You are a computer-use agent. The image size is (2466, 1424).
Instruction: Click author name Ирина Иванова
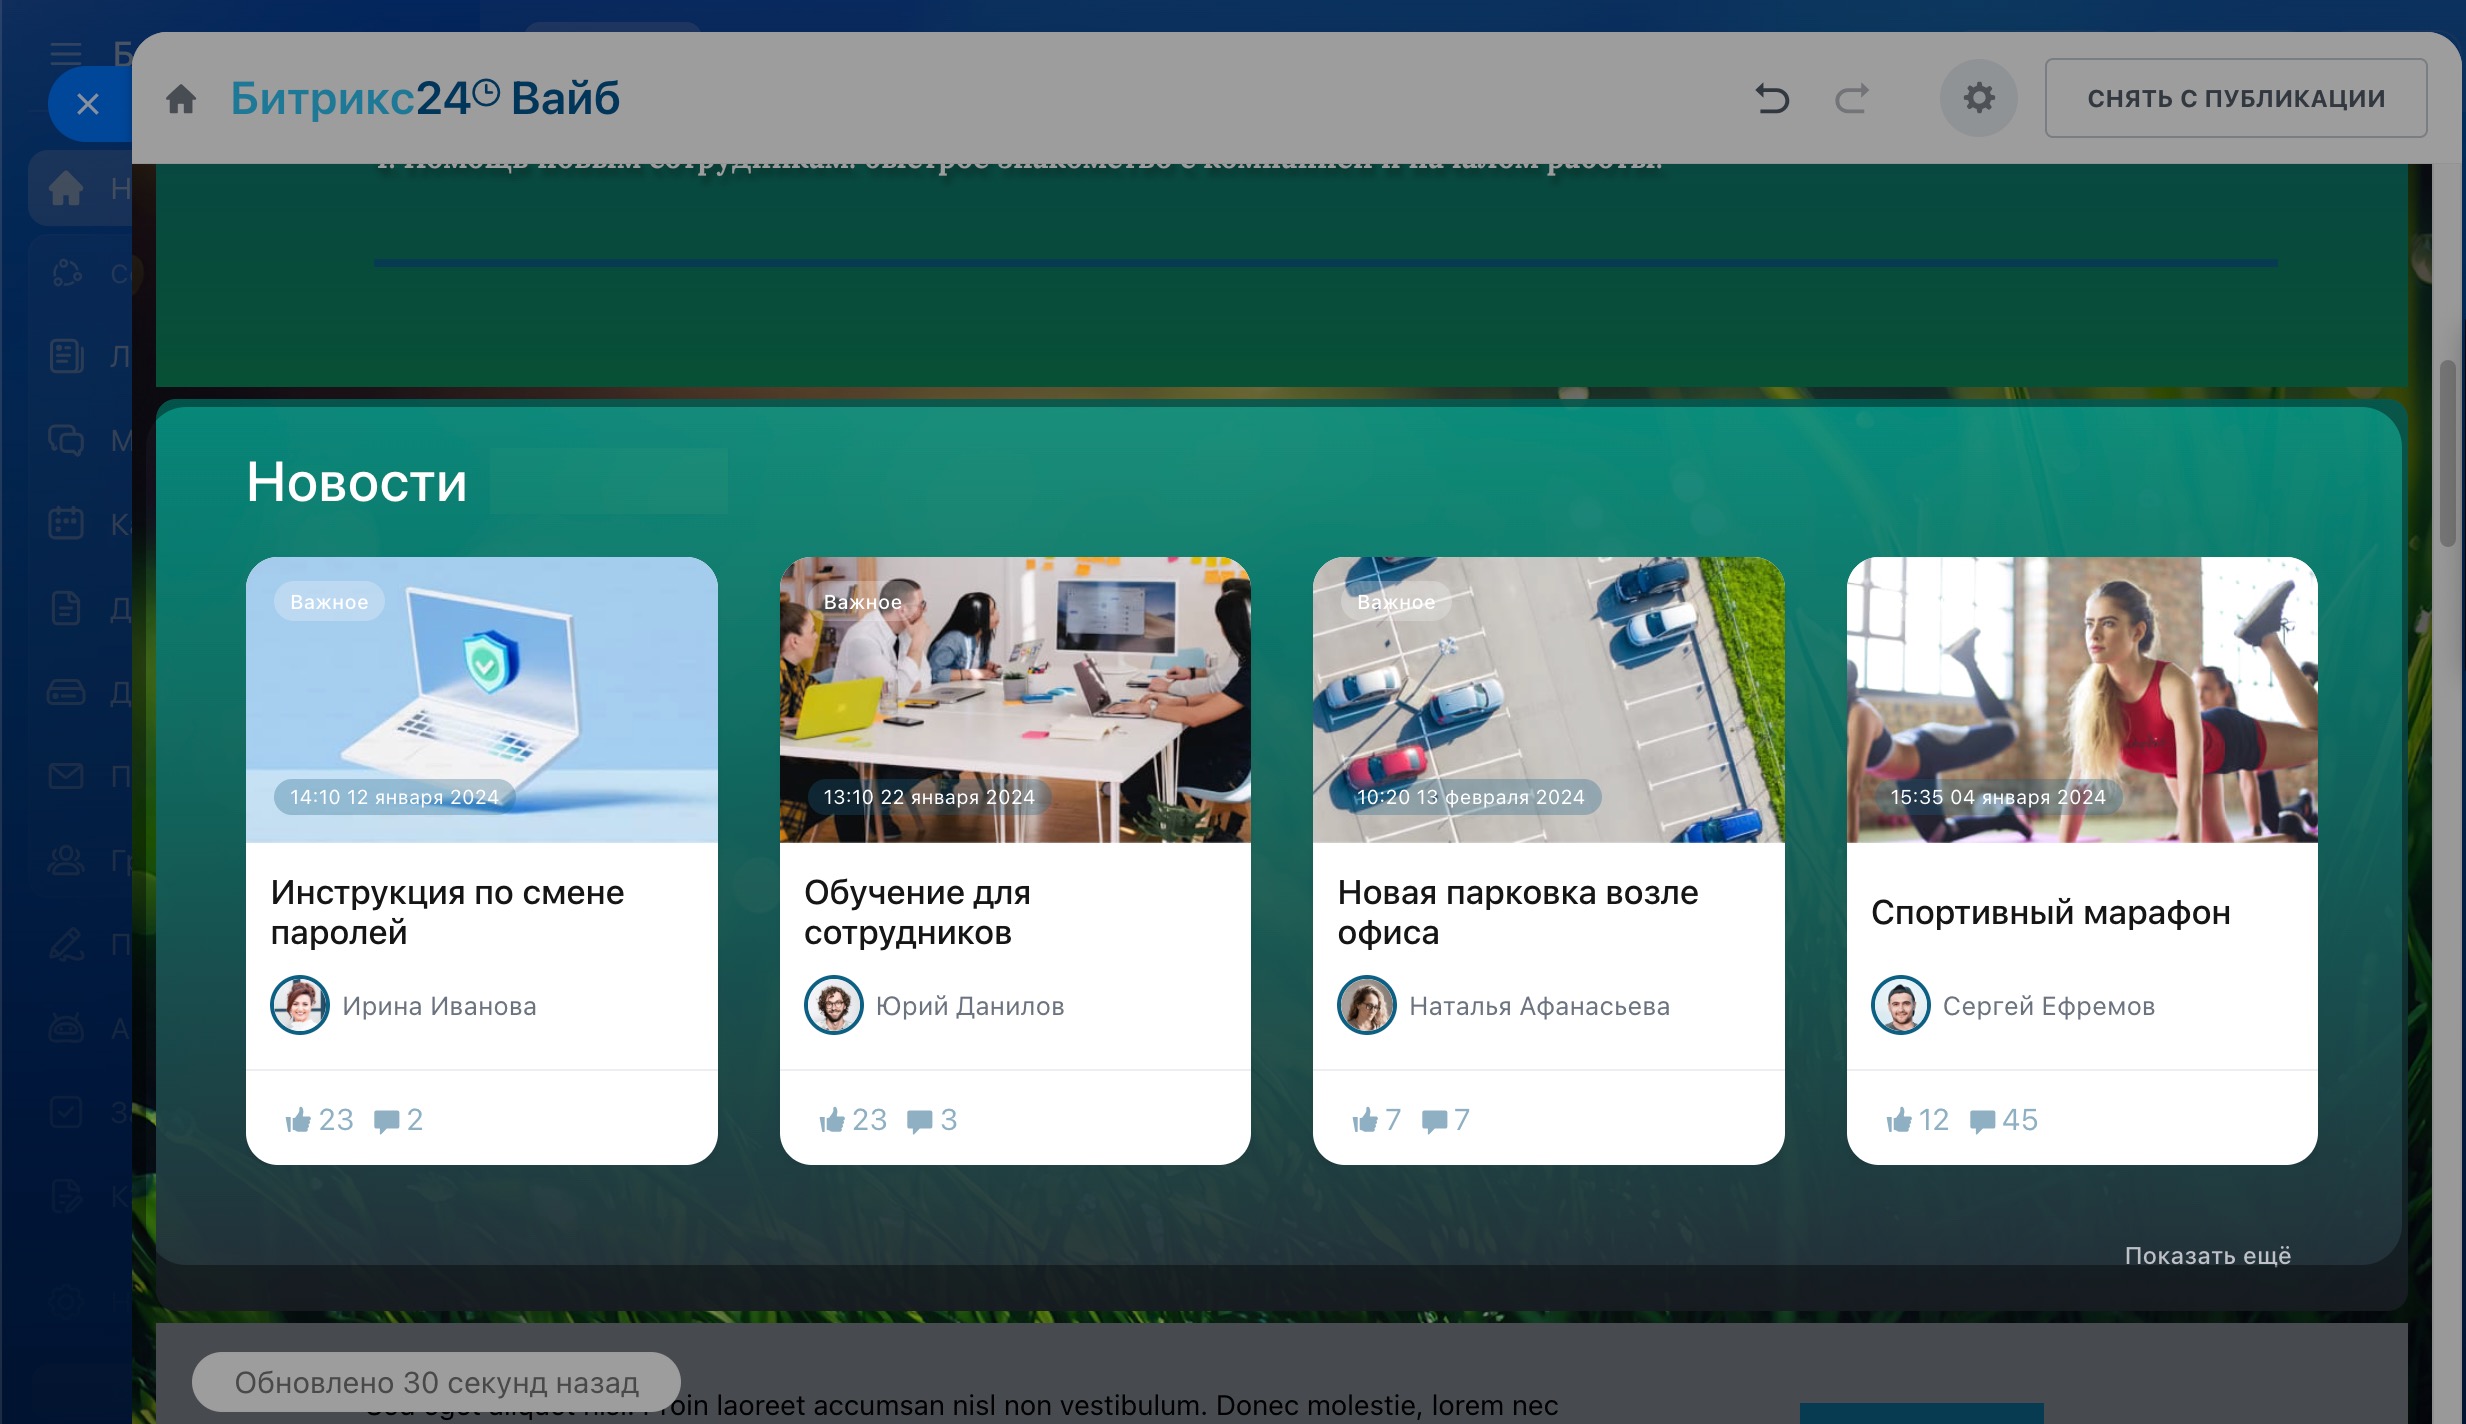click(439, 1006)
